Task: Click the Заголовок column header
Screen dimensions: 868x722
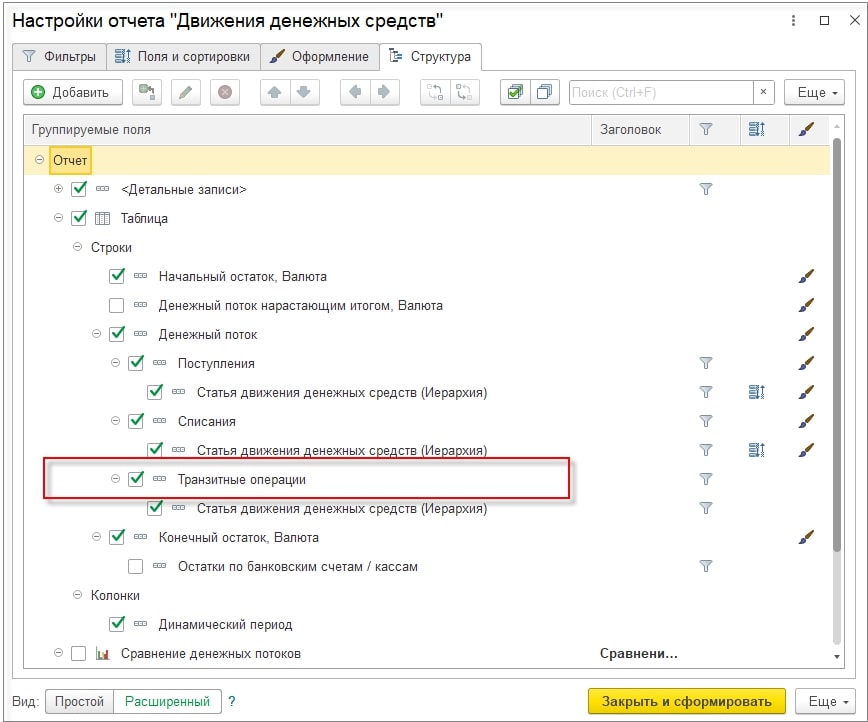Action: (x=640, y=130)
